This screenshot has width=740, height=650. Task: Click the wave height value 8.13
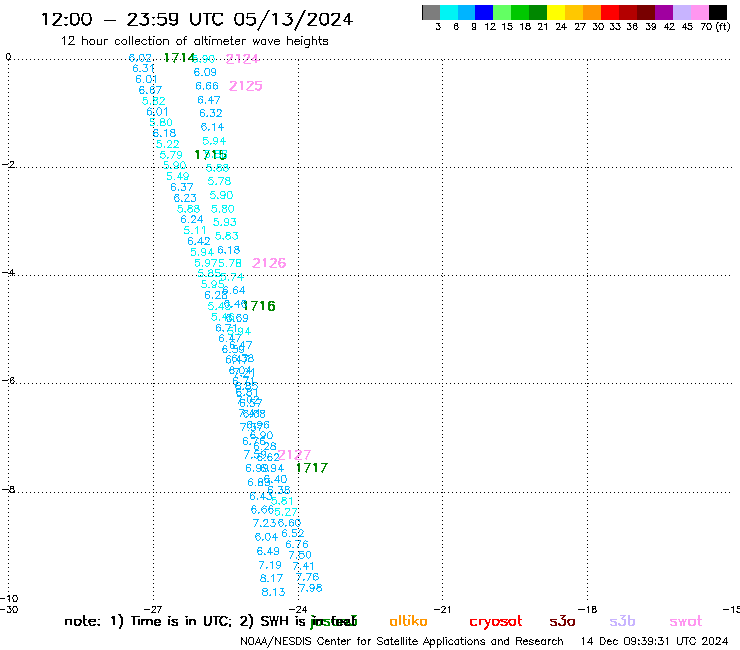(x=273, y=592)
